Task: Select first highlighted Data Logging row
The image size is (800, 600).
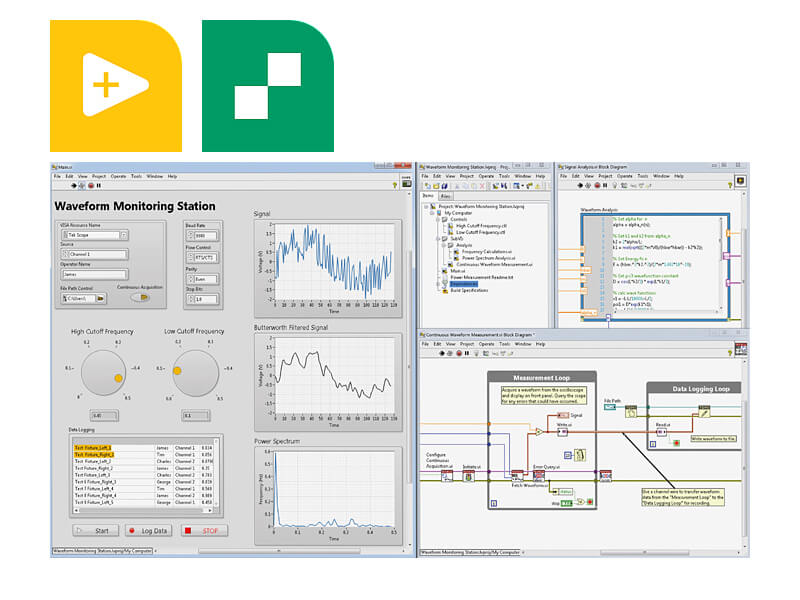Action: tap(144, 448)
